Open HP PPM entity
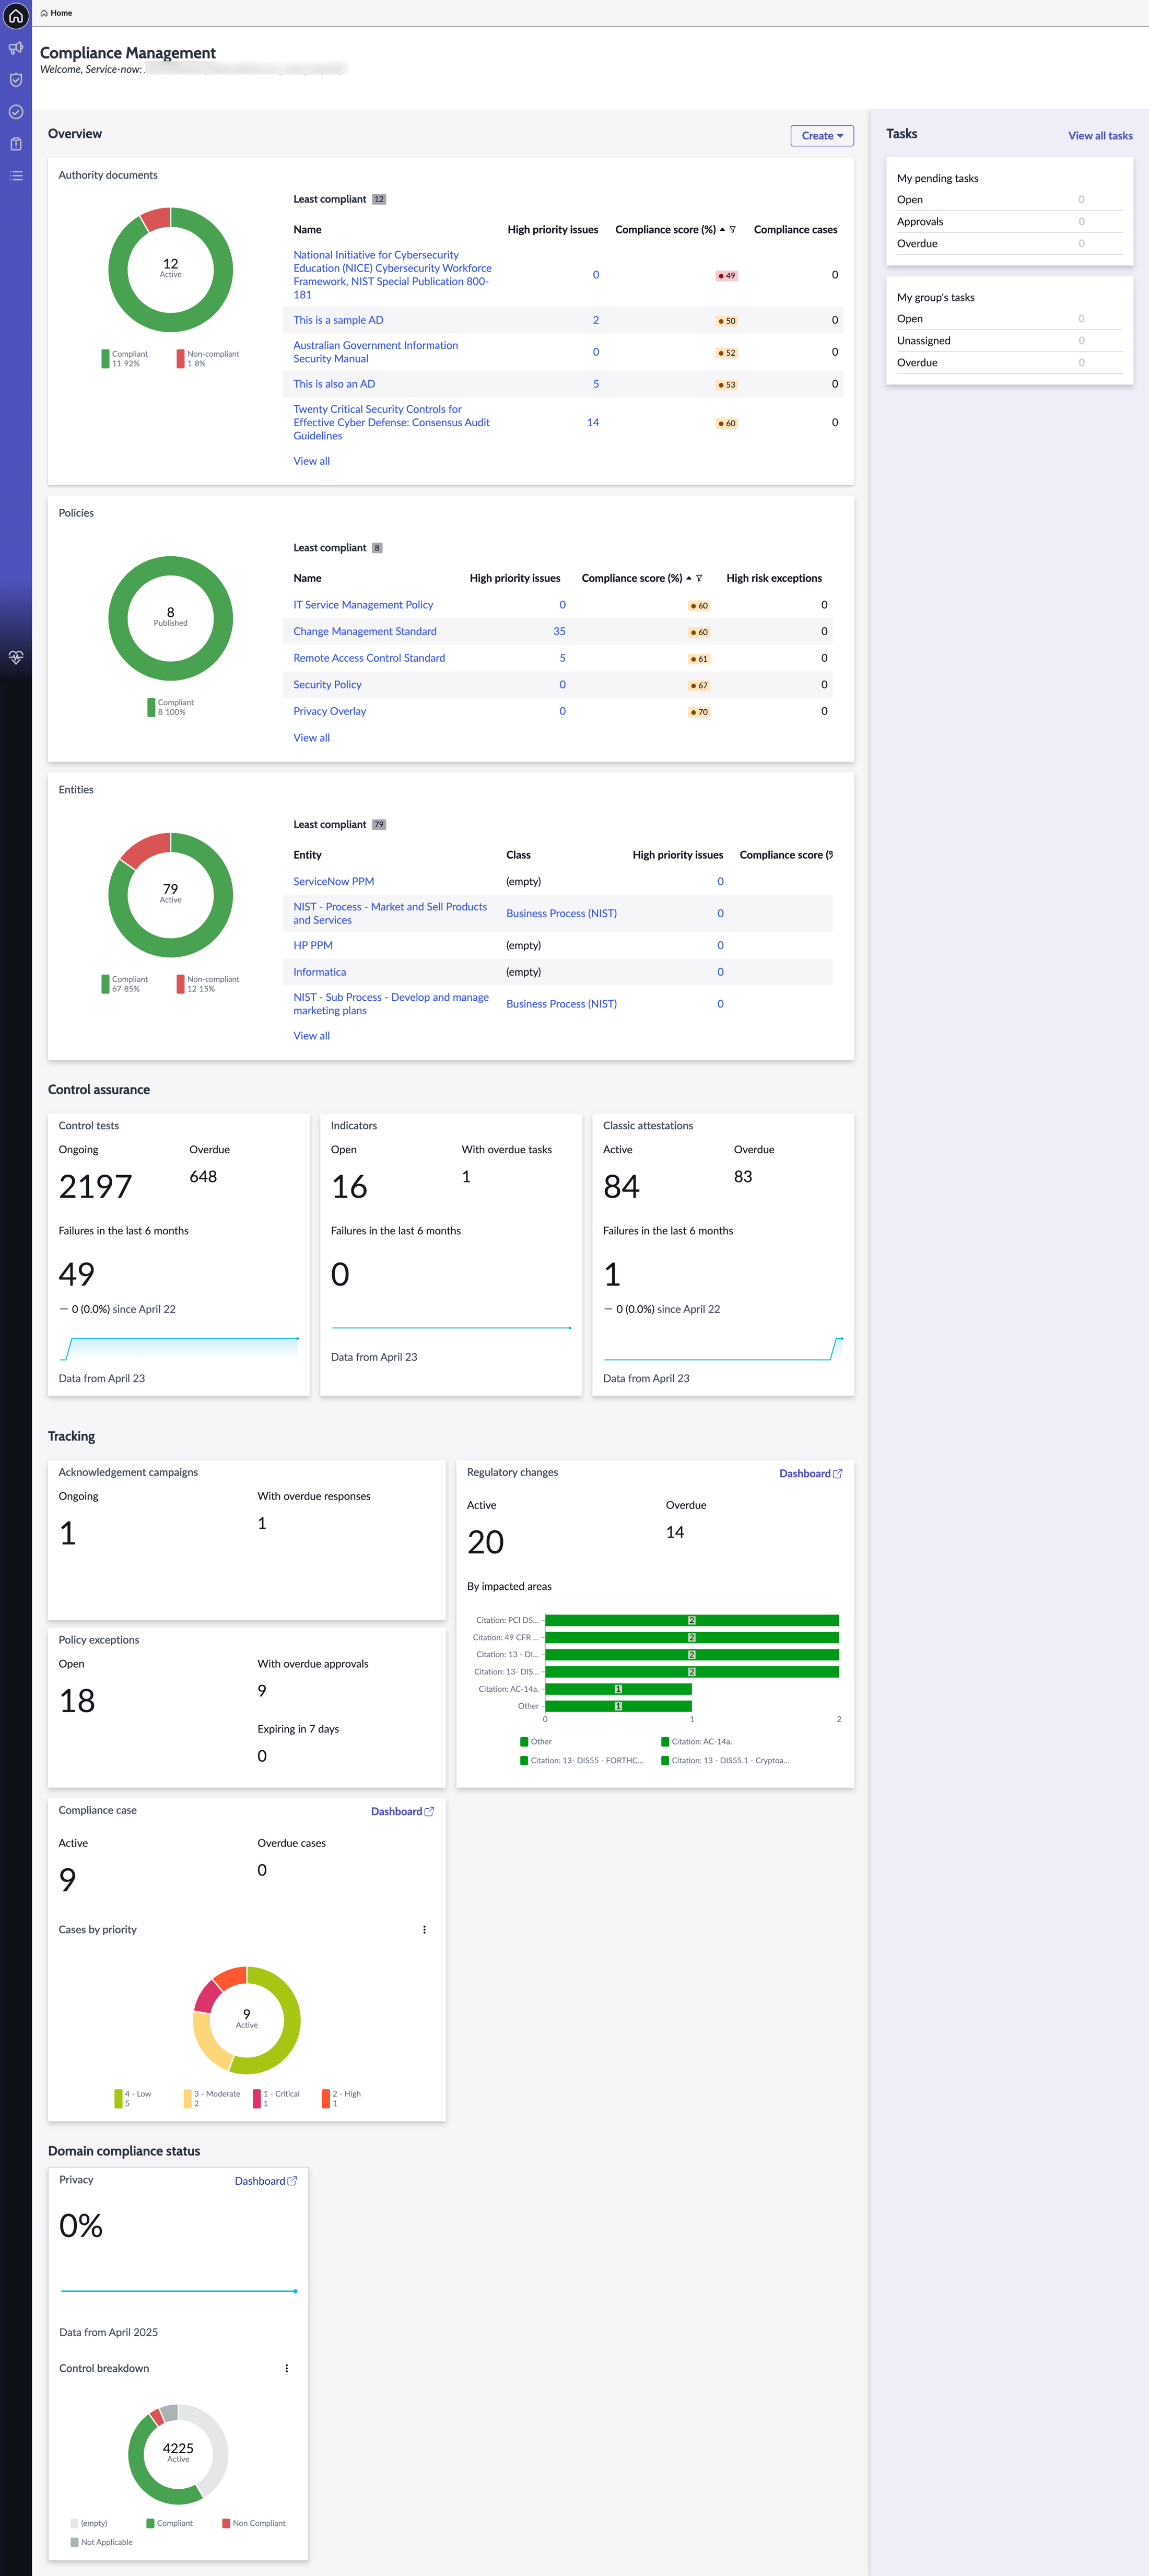The image size is (1149, 2576). (x=313, y=945)
